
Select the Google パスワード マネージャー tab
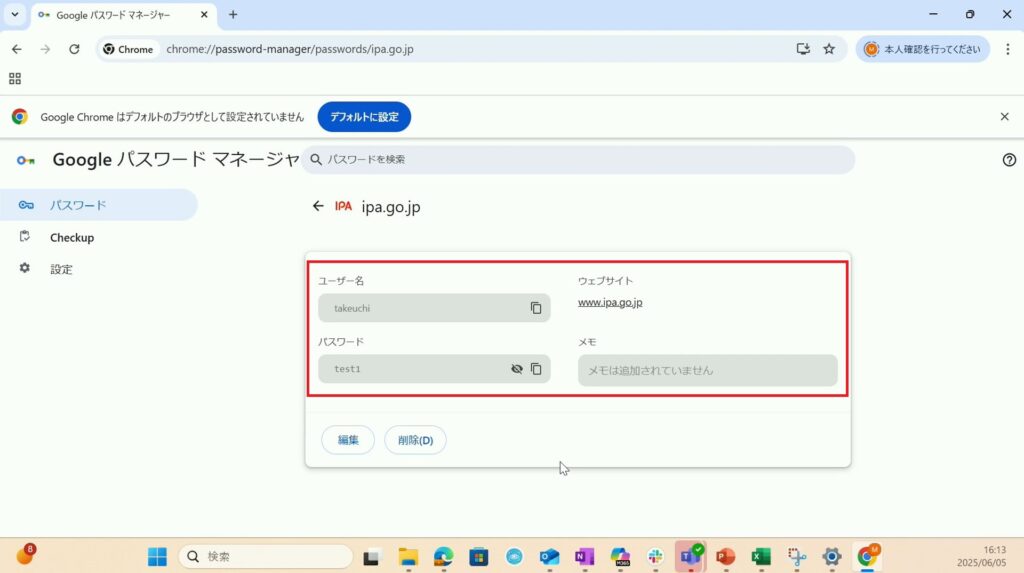[x=124, y=15]
